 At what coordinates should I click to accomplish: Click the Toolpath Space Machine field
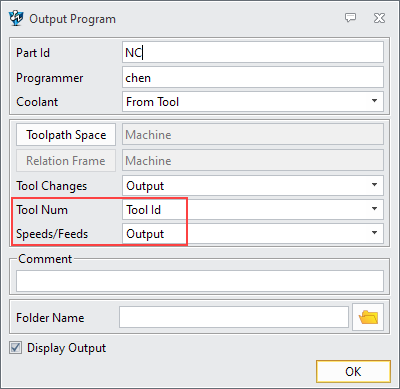[x=253, y=135]
